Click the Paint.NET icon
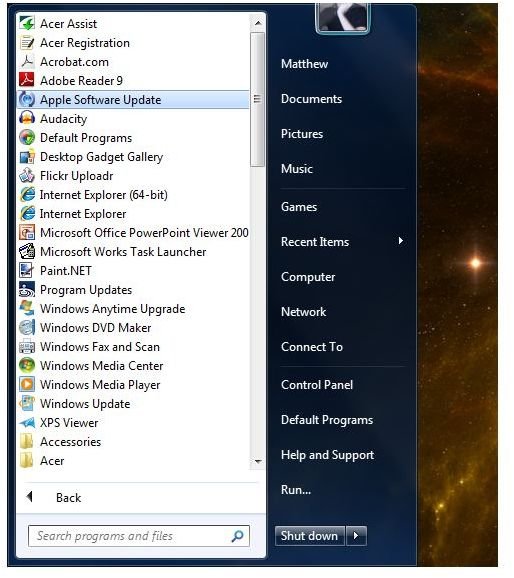 (27, 271)
